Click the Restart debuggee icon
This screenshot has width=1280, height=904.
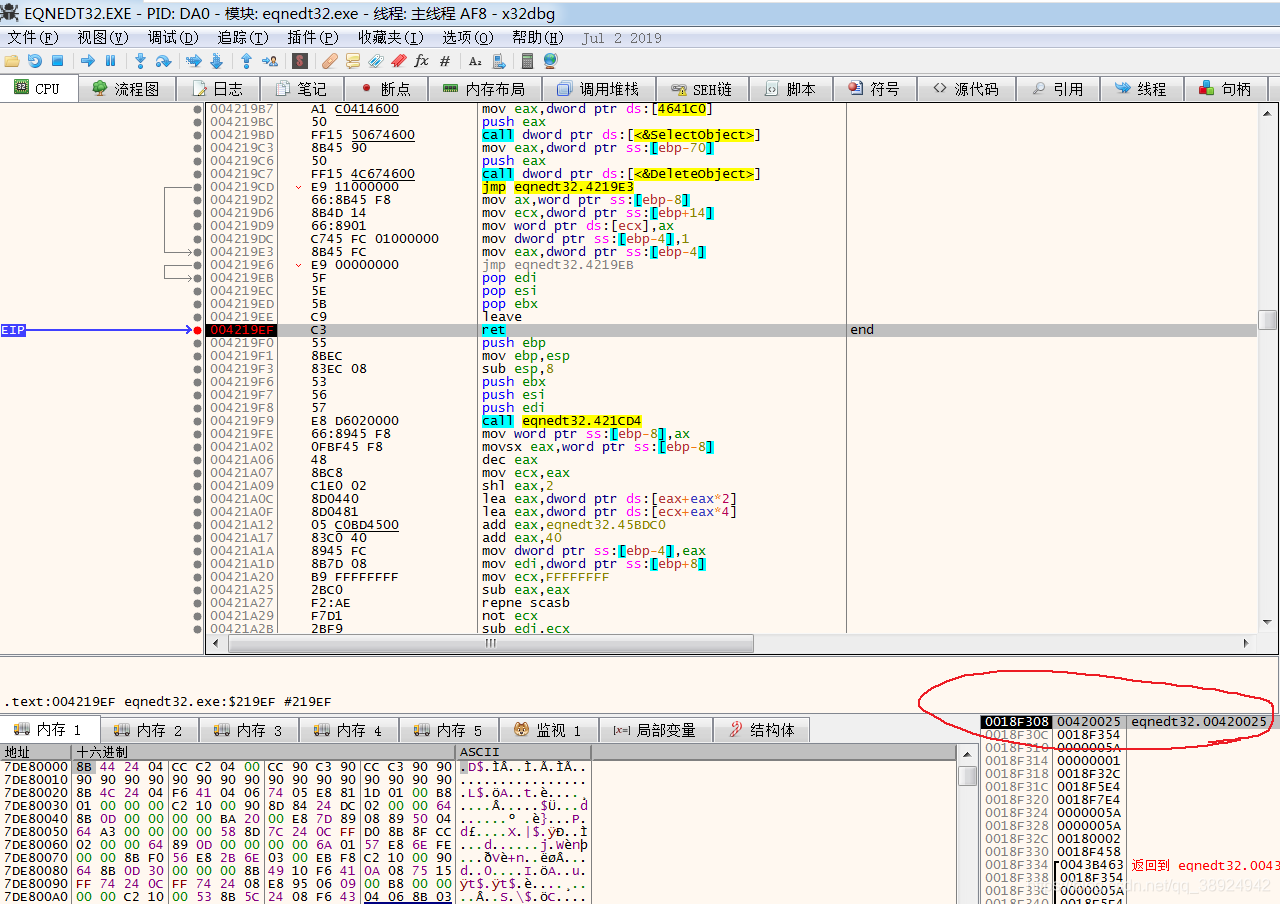tap(34, 61)
